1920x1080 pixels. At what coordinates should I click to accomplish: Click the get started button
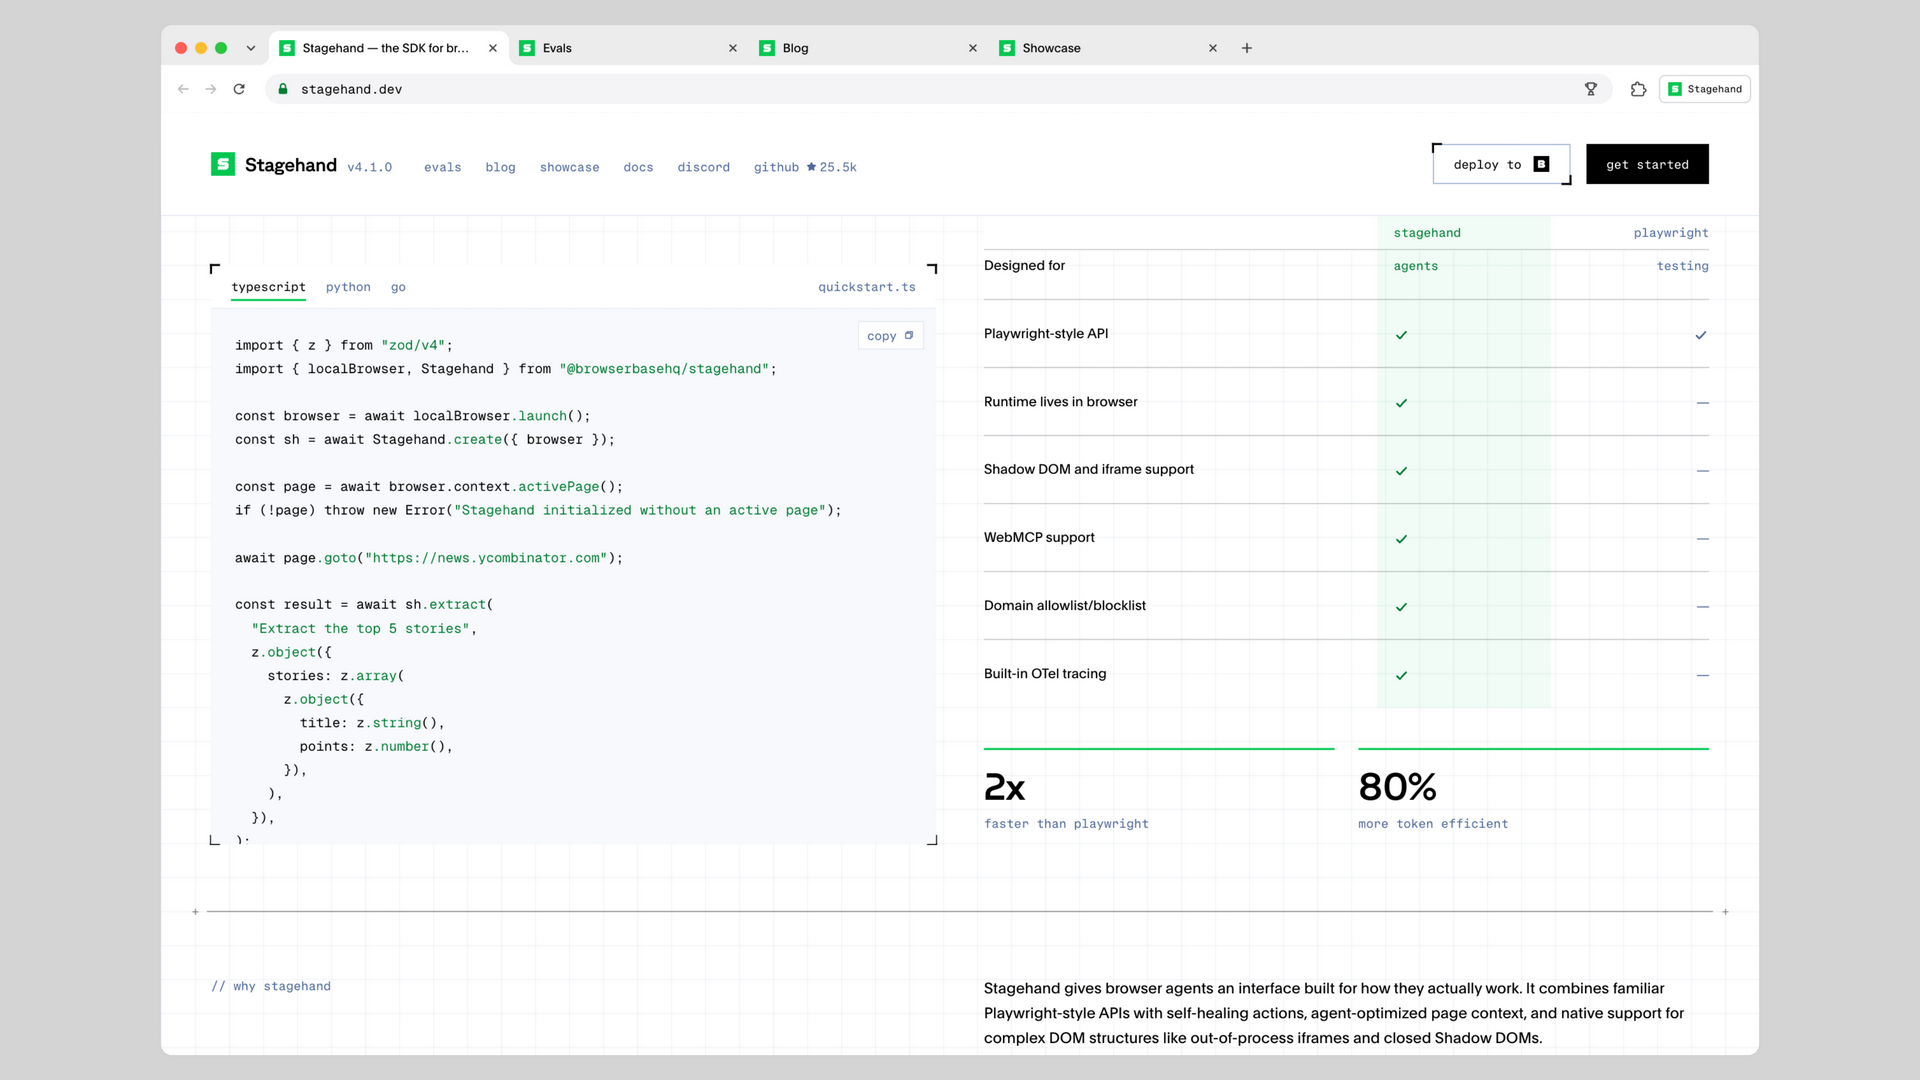pos(1647,164)
